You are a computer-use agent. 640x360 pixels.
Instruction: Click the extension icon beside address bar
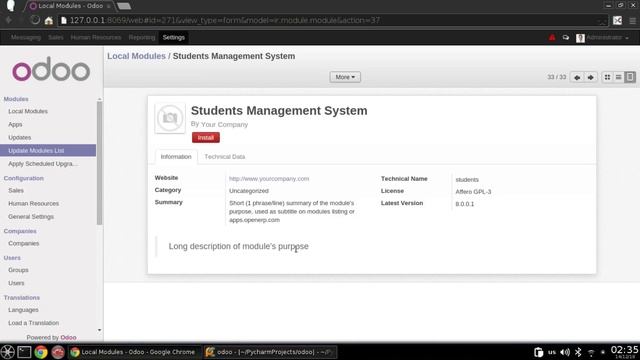coord(617,20)
